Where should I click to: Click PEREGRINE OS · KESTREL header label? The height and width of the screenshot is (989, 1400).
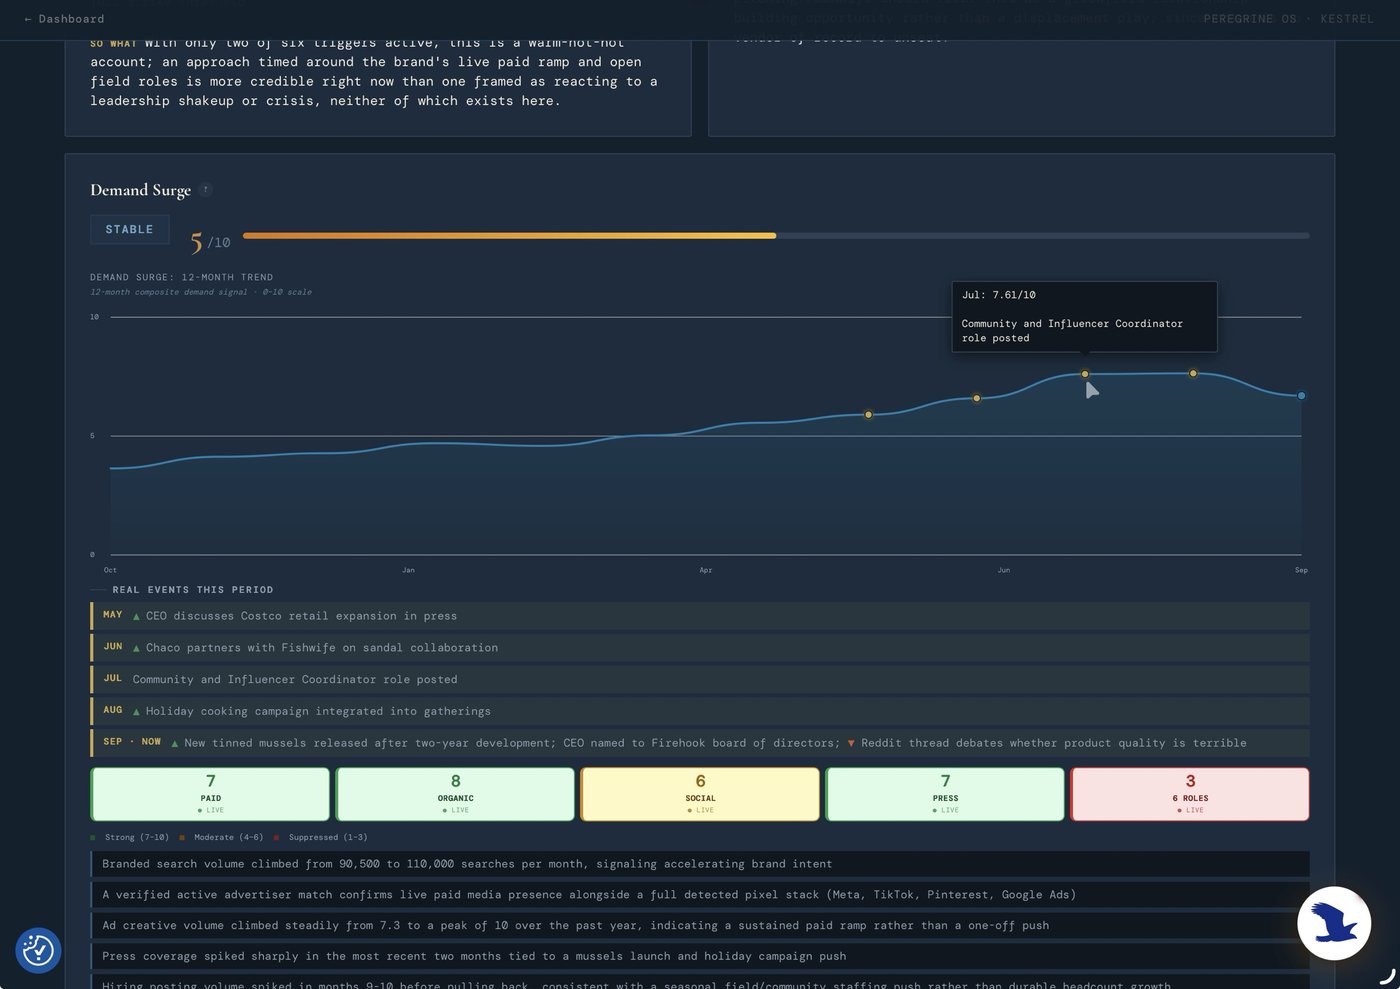[x=1289, y=19]
